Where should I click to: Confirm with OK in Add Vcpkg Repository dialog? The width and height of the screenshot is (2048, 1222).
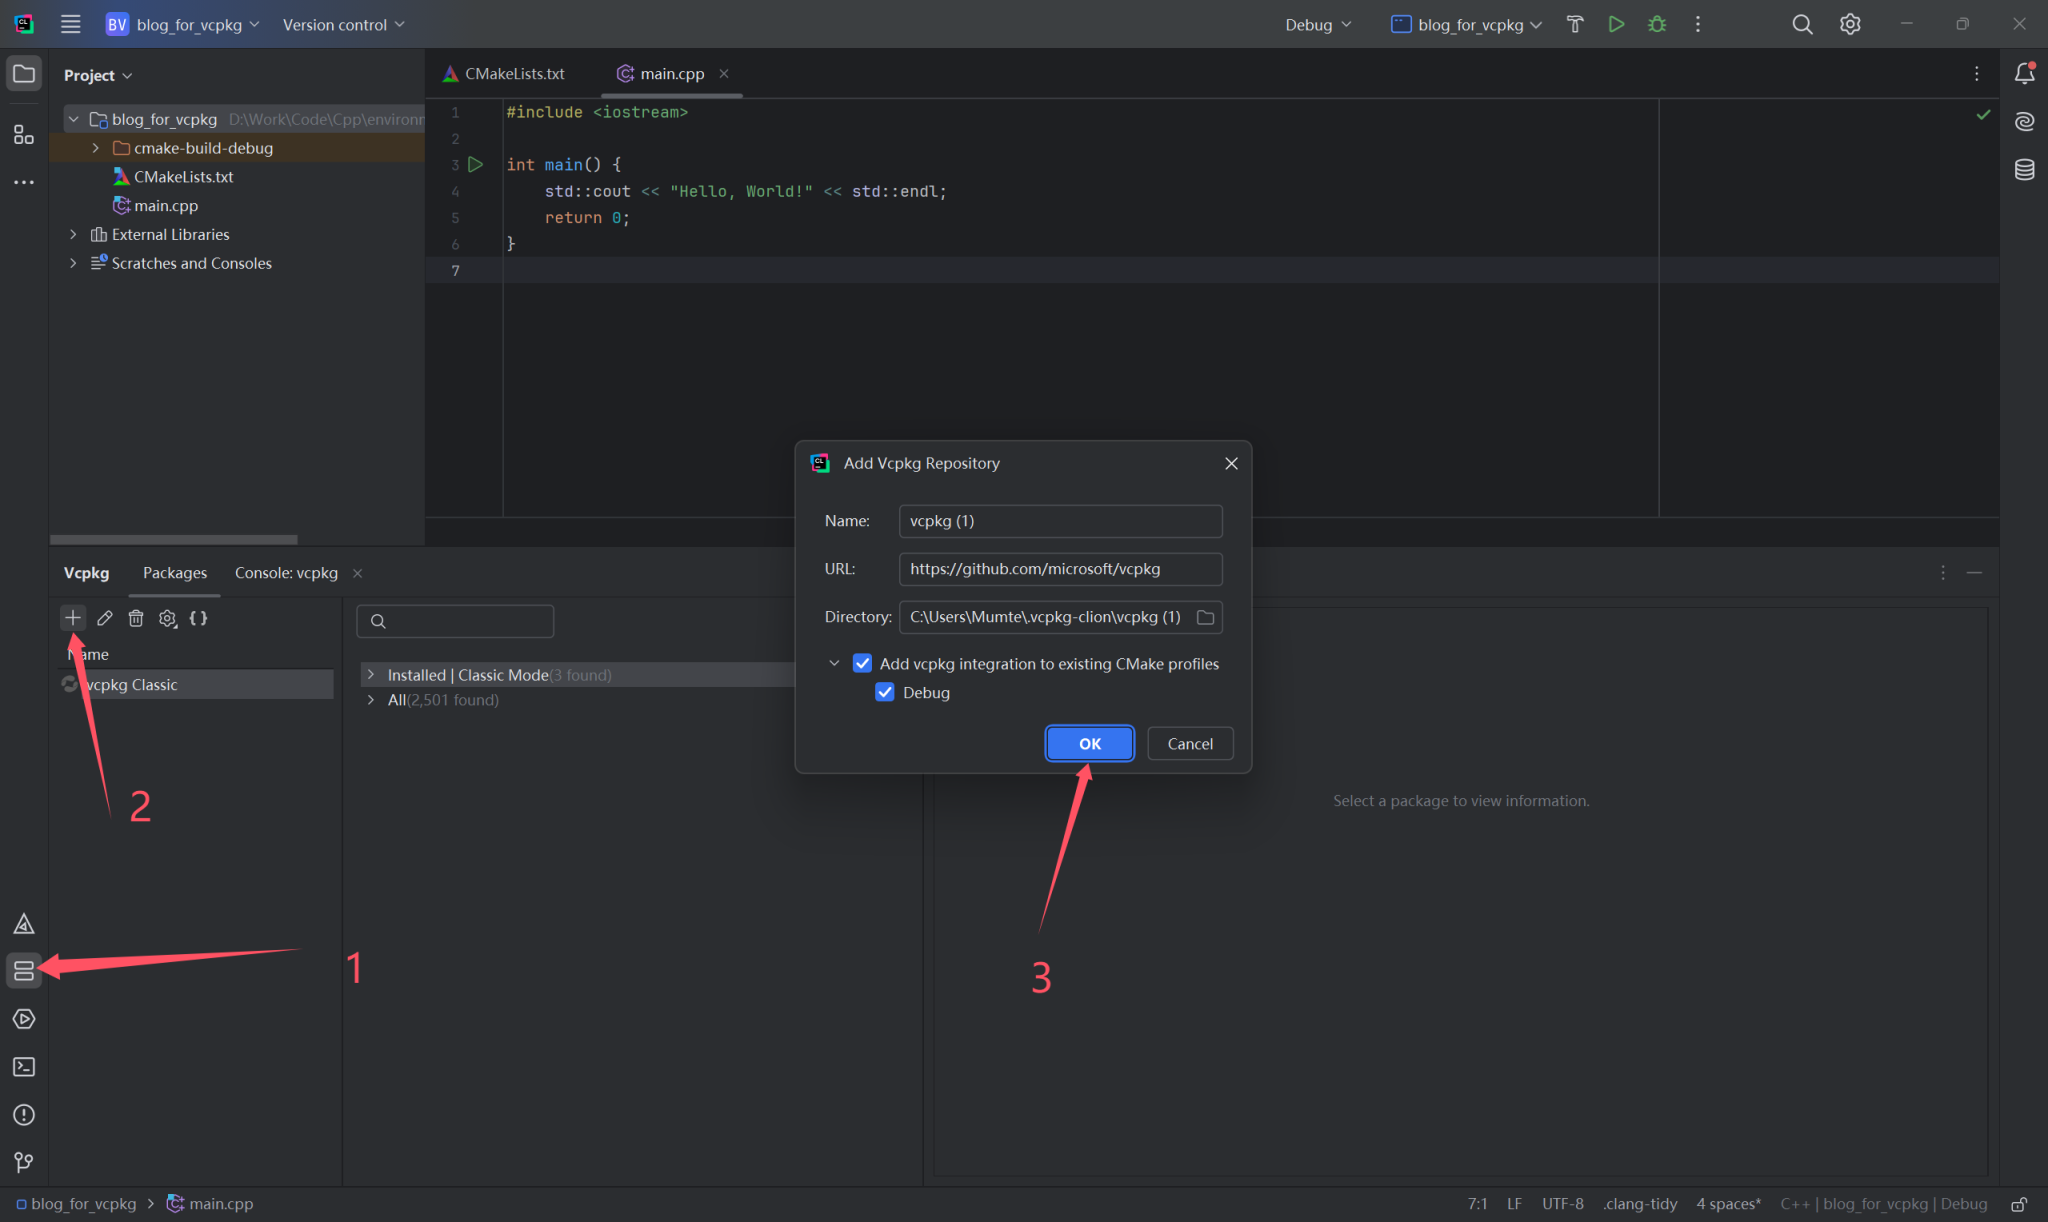(1089, 743)
